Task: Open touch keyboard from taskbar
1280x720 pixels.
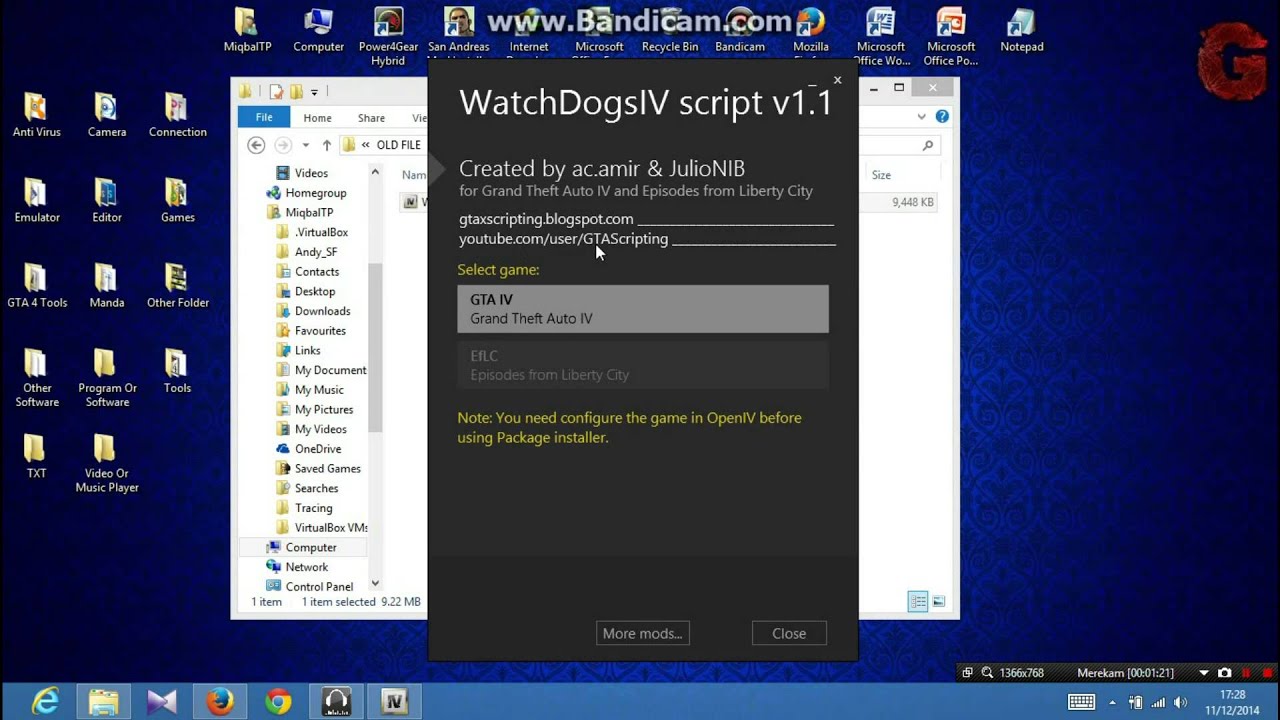Action: [x=1082, y=702]
